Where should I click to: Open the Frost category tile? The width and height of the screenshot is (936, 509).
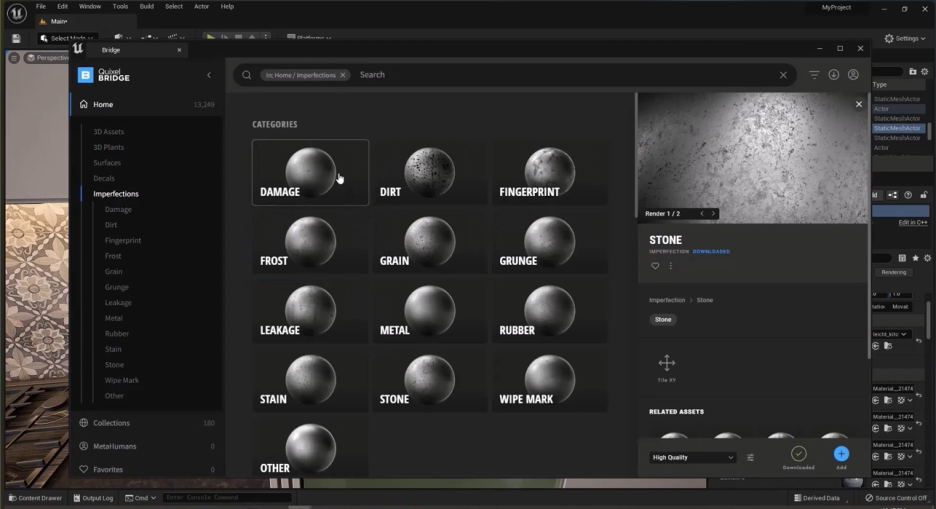[x=310, y=242]
